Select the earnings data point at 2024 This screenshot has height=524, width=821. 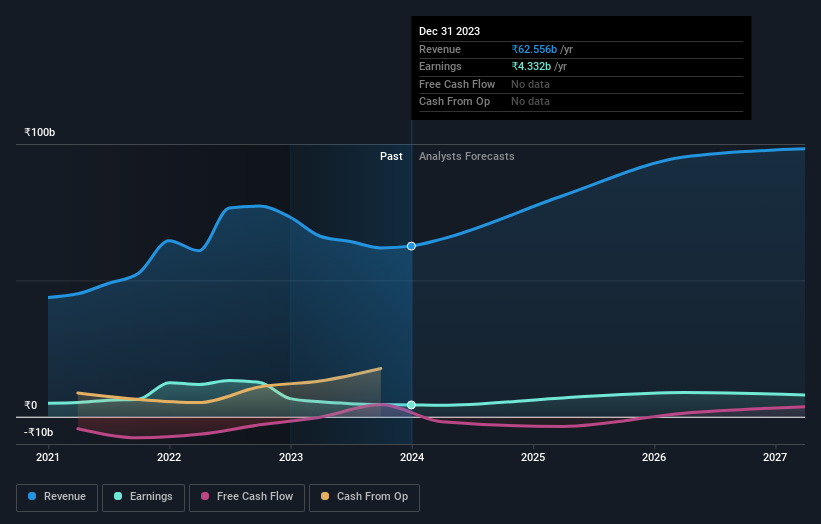[x=412, y=405]
